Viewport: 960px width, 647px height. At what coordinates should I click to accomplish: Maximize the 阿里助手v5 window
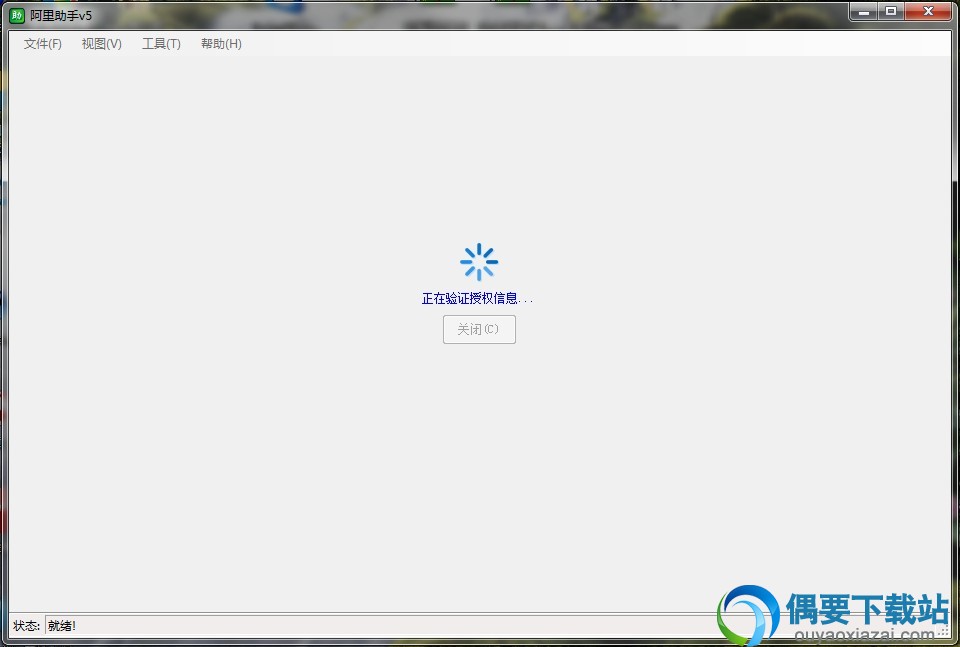coord(891,12)
